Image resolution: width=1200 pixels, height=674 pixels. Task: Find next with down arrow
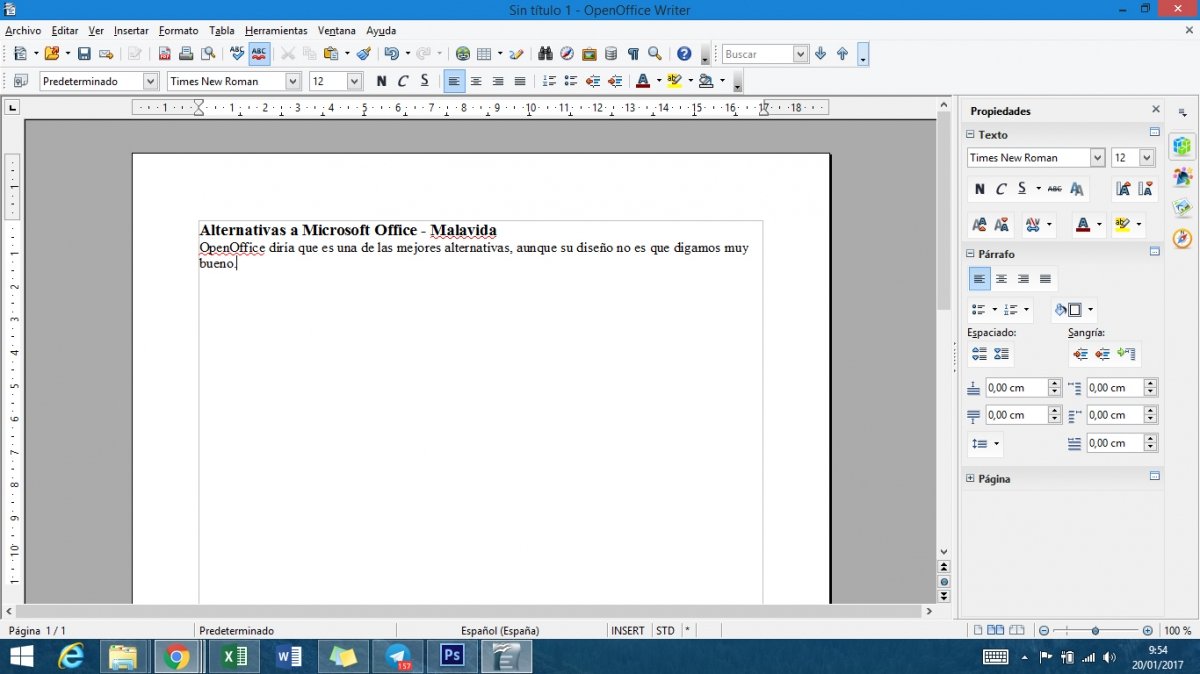pos(821,54)
